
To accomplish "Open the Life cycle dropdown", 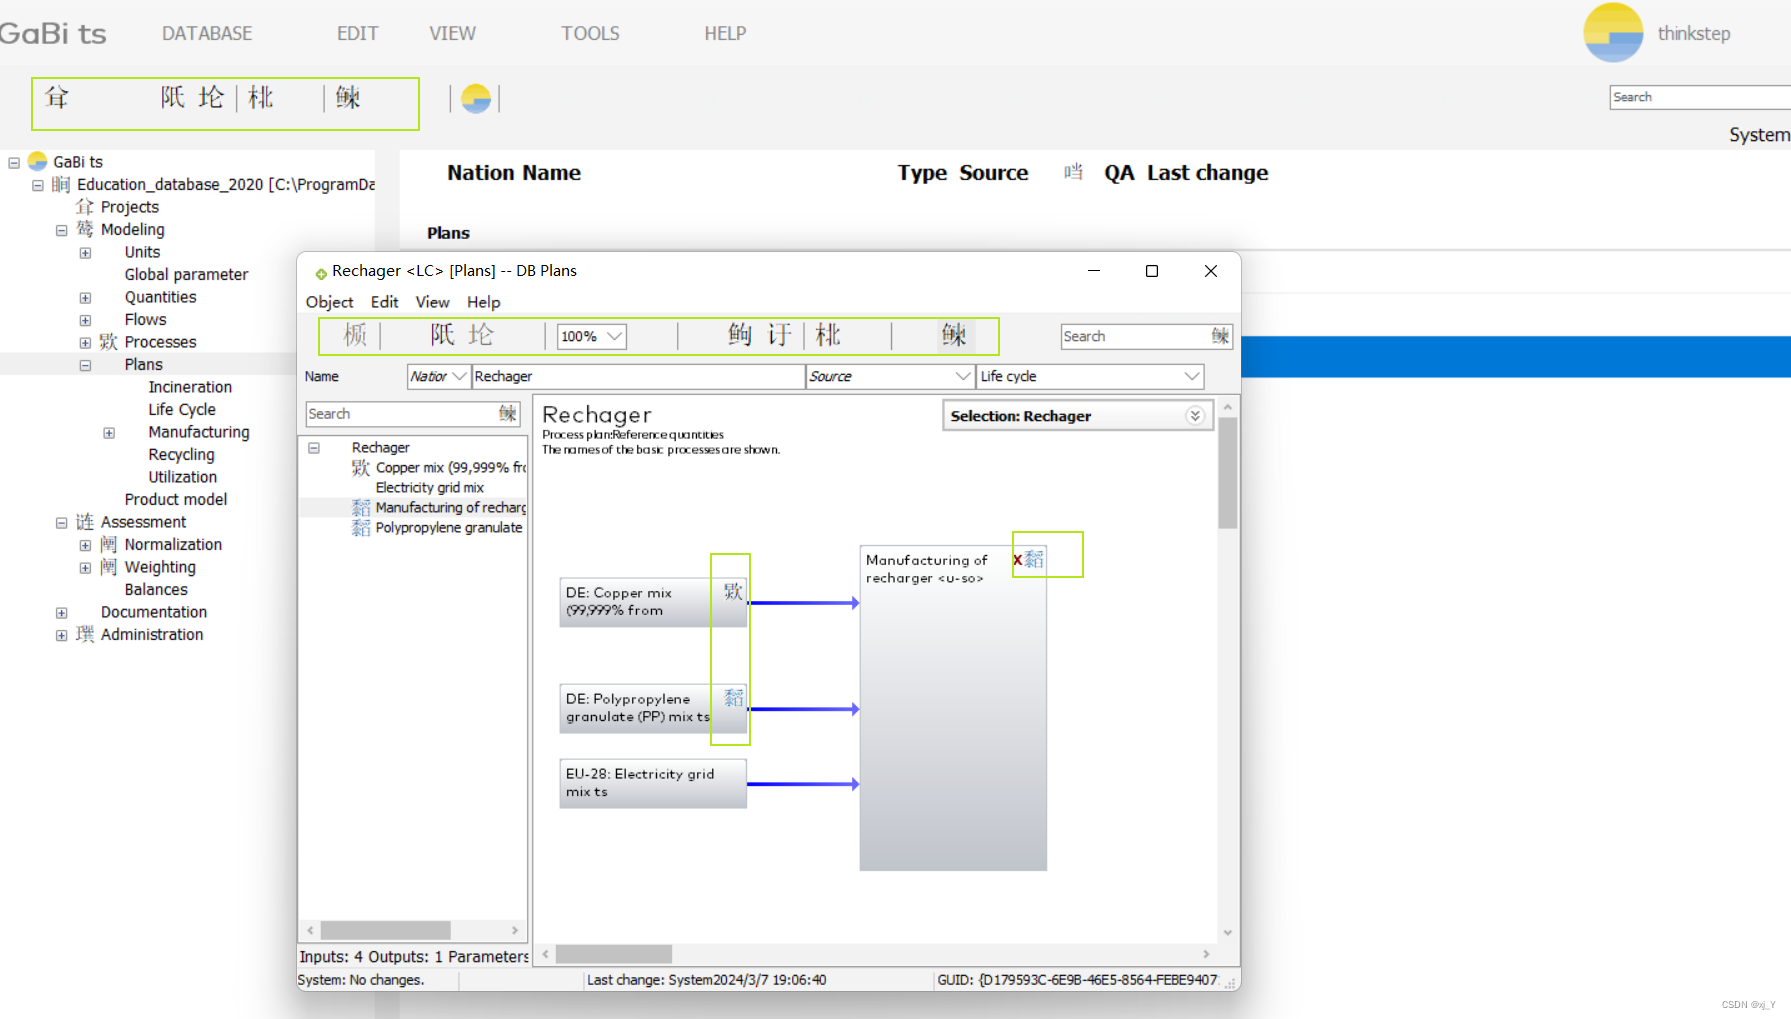I will pos(1192,376).
